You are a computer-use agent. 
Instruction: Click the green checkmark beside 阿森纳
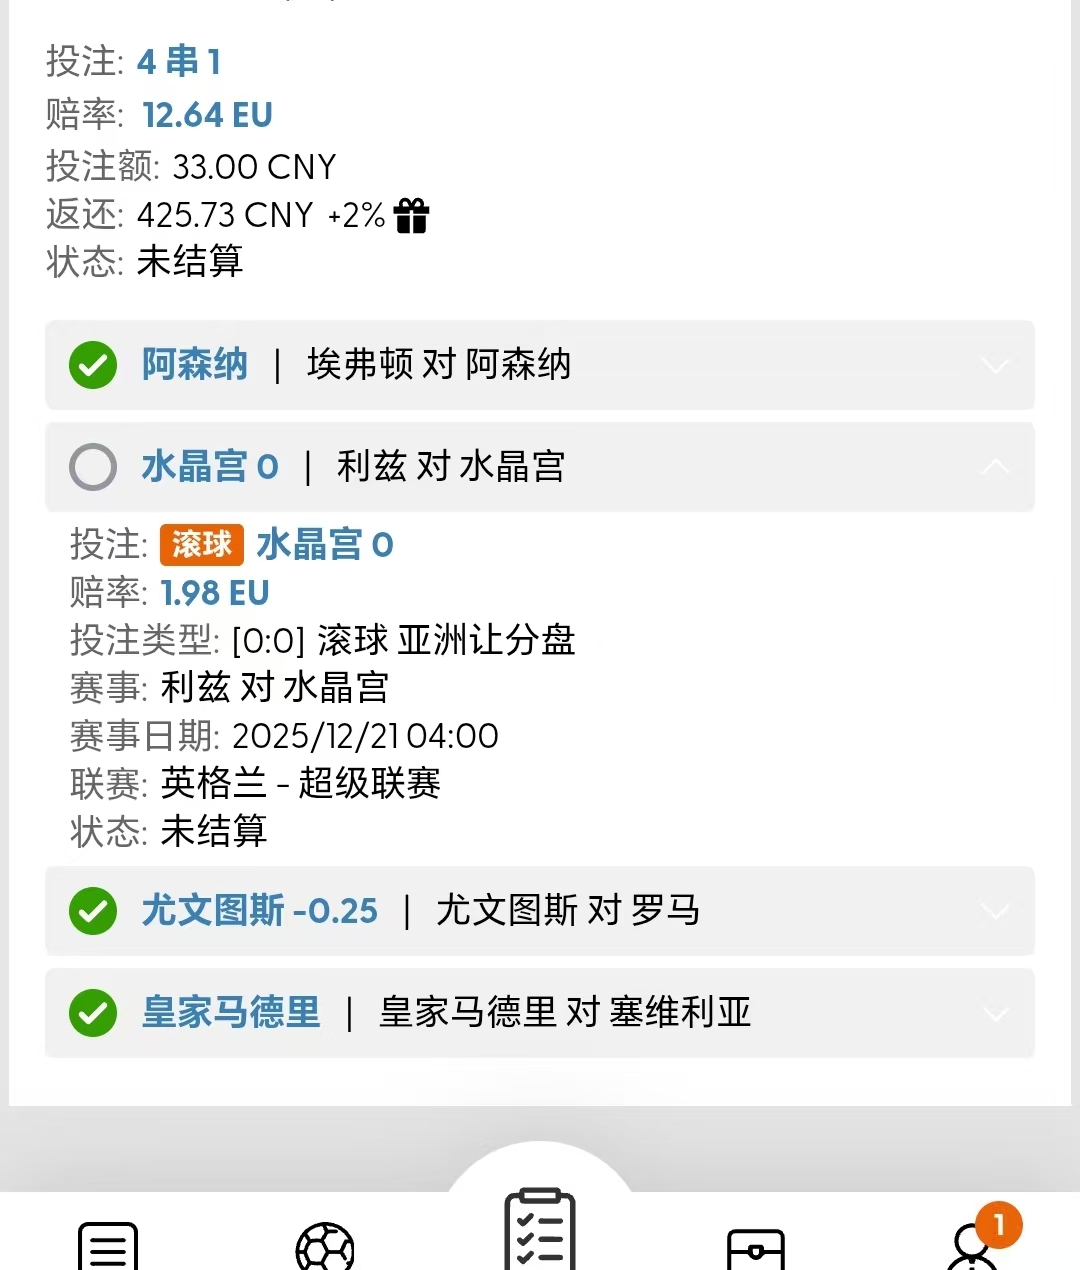(x=93, y=365)
